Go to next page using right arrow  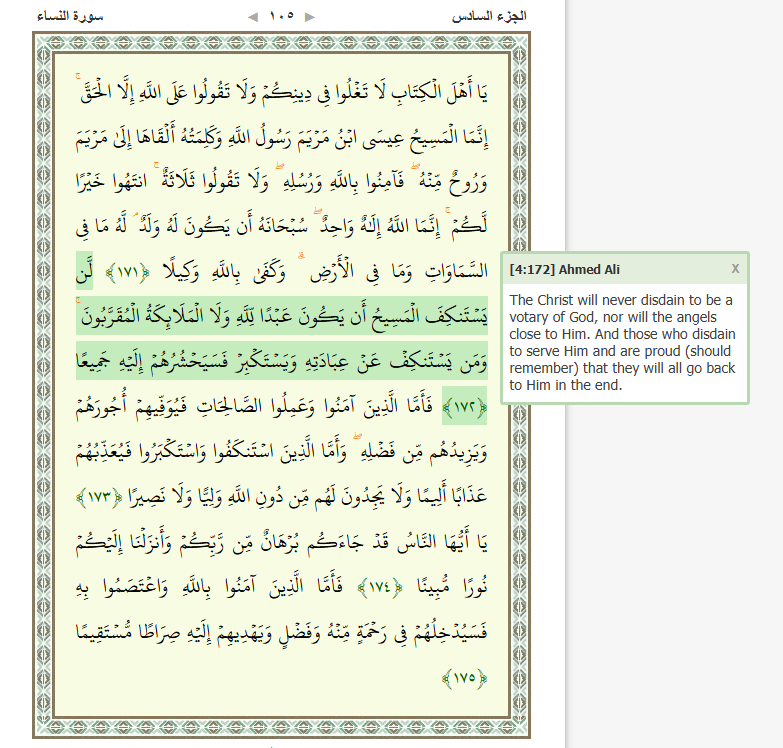pyautogui.click(x=310, y=17)
